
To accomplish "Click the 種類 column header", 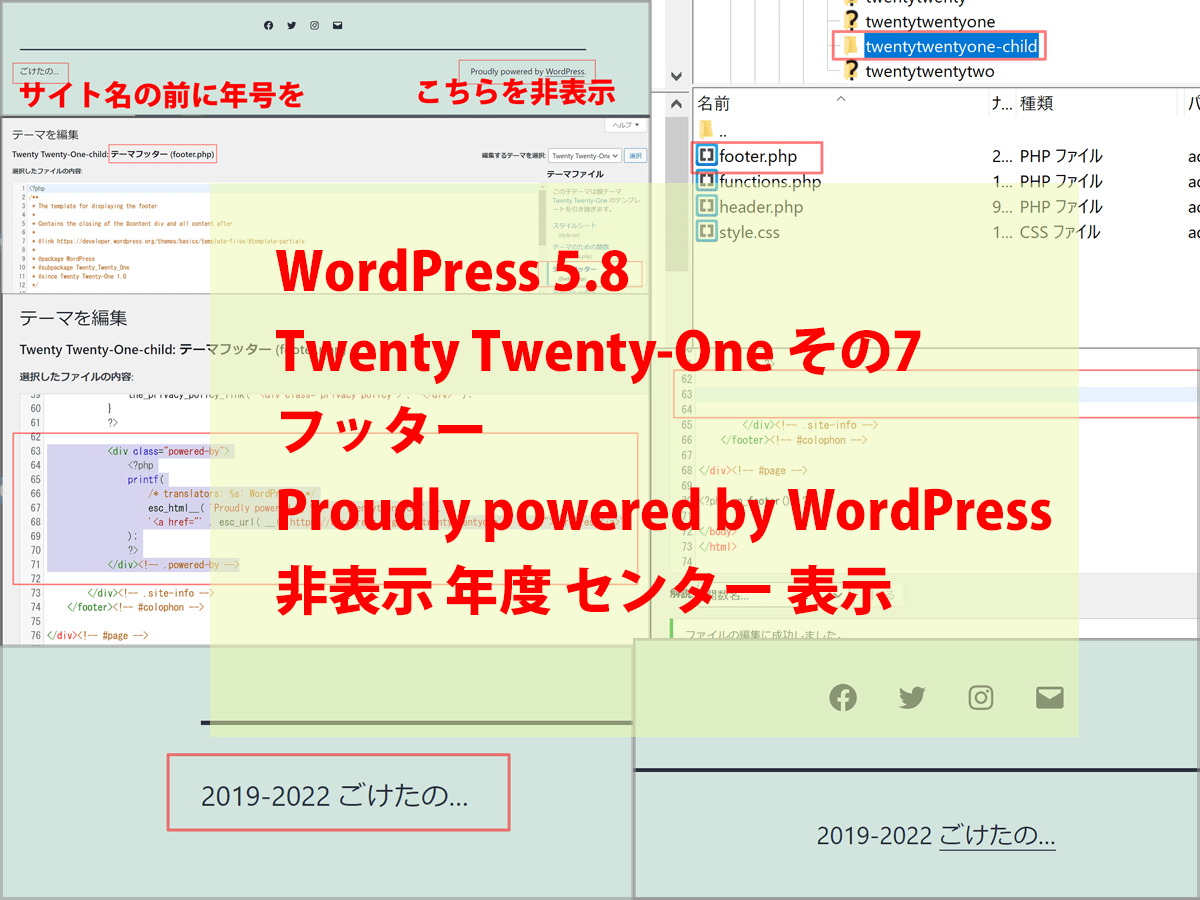I will [x=1036, y=103].
